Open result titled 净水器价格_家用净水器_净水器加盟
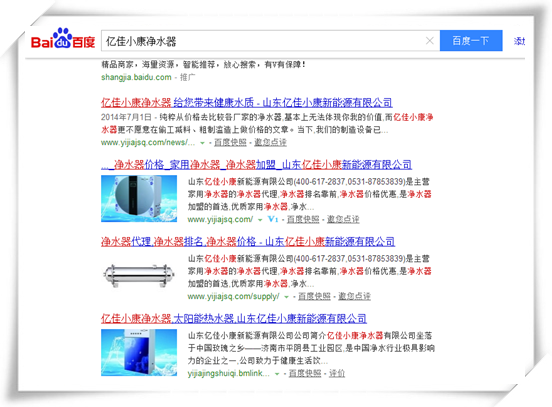552x407 pixels. pos(256,165)
